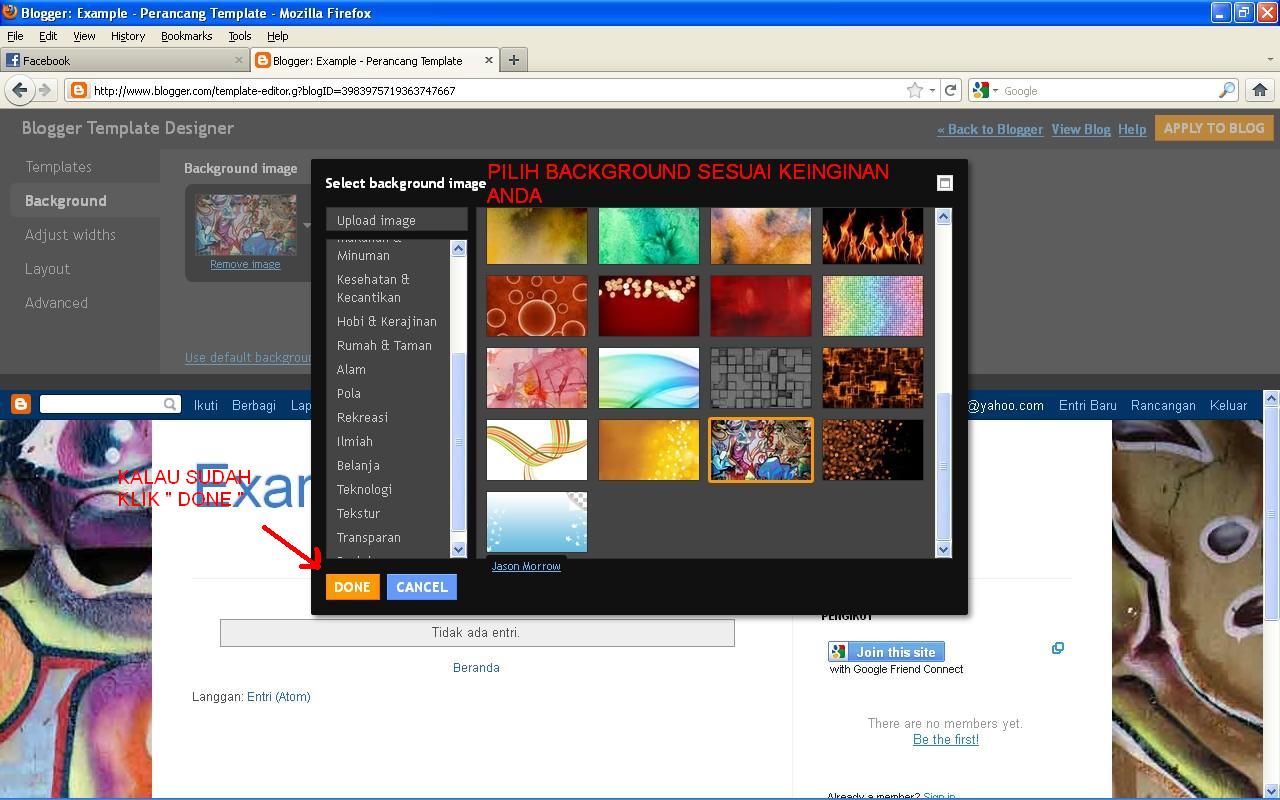Viewport: 1280px width, 800px height.
Task: Click the browser Back arrow button
Action: pyautogui.click(x=19, y=90)
